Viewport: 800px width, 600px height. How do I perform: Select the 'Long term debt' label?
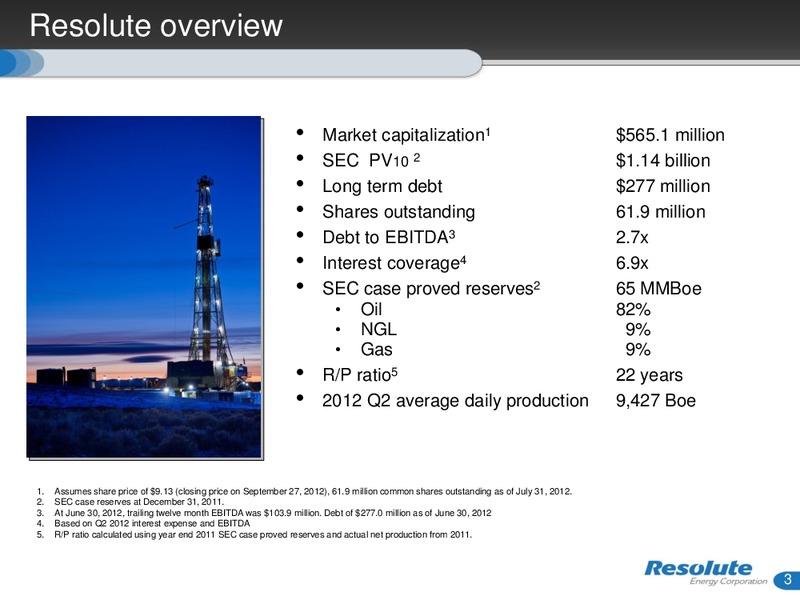coord(382,186)
